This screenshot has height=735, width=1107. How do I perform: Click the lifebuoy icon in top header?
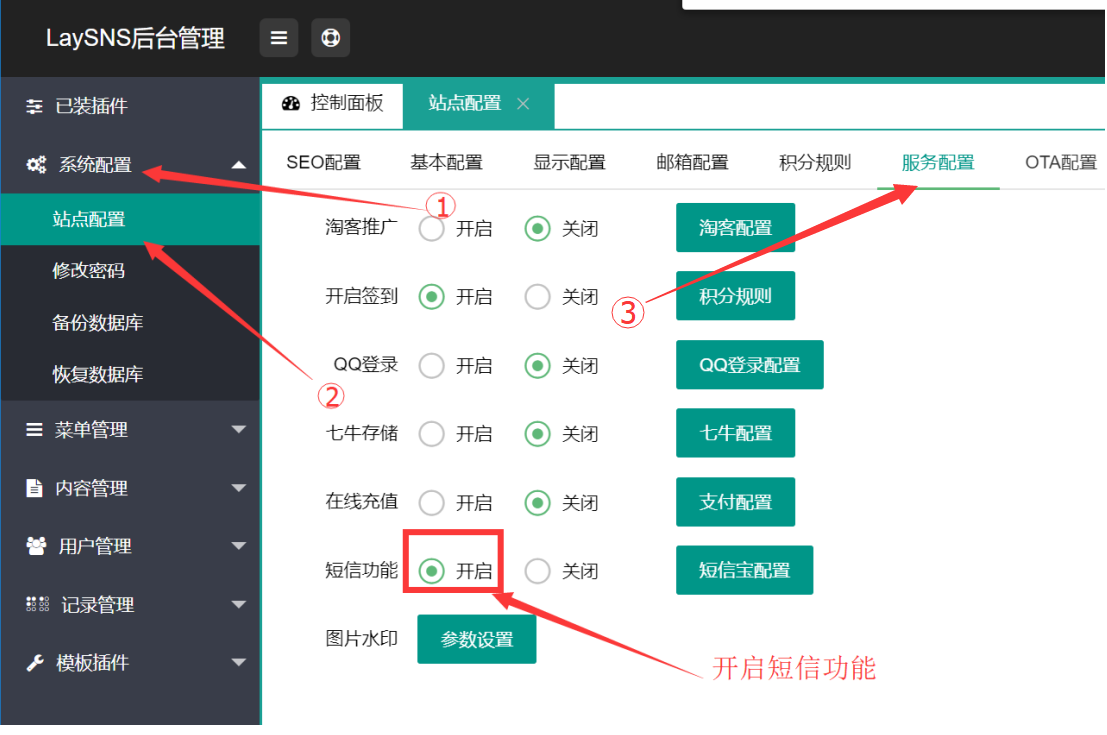pos(330,38)
